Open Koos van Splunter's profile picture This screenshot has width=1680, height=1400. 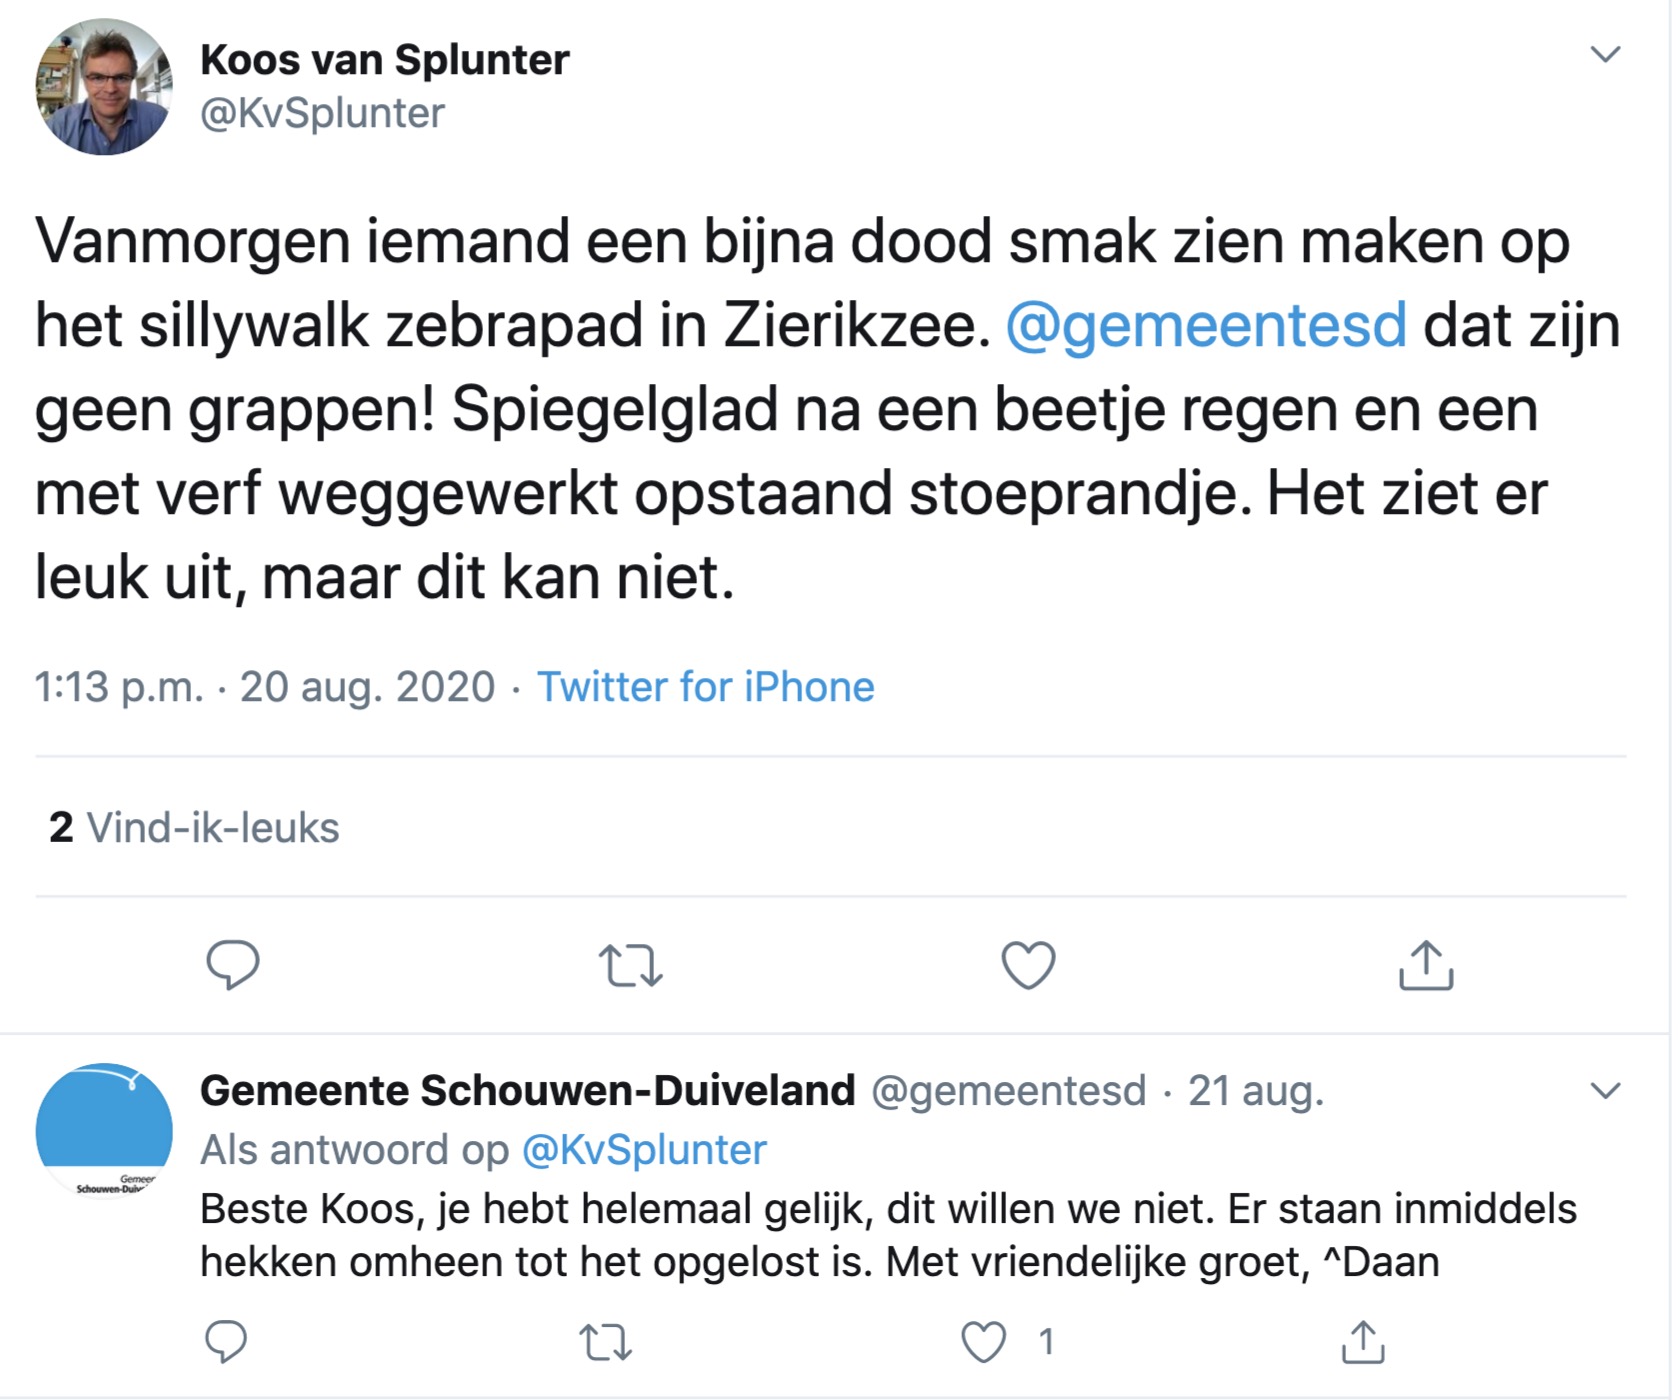click(x=104, y=87)
